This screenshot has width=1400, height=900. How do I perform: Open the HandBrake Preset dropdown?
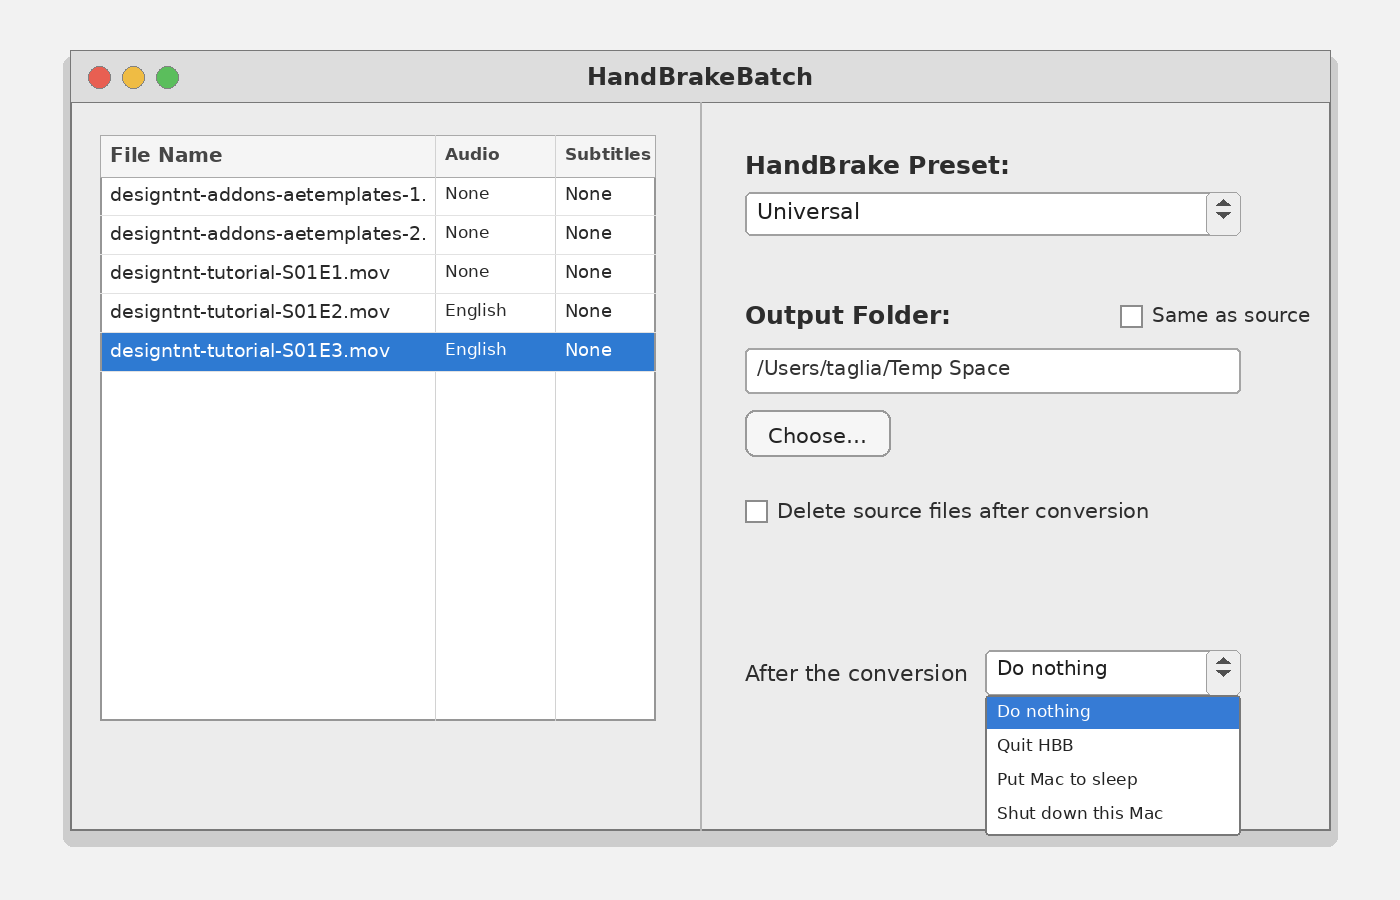(x=993, y=214)
